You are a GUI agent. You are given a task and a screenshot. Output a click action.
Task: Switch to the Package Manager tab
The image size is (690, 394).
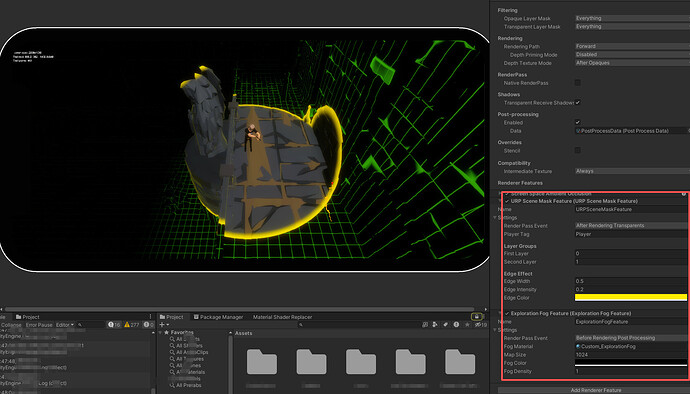(x=218, y=317)
